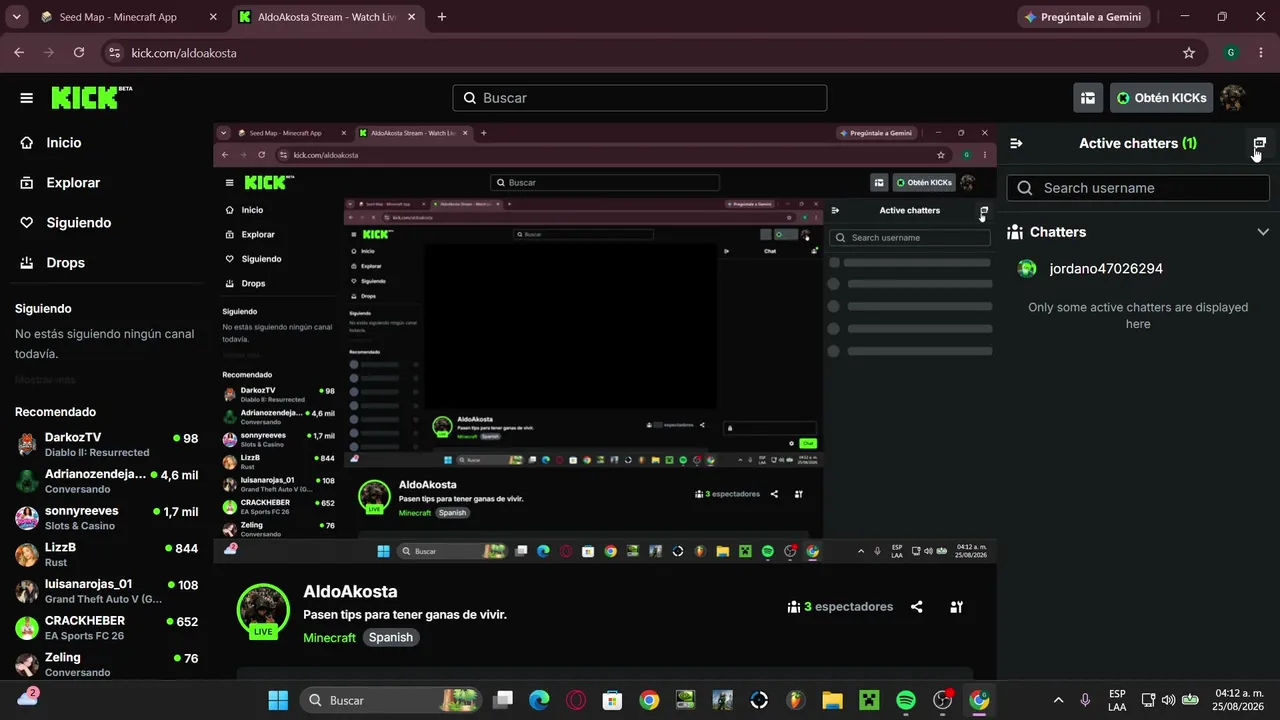This screenshot has width=1280, height=720.
Task: Click the ESP LAA language indicator
Action: pos(1117,700)
